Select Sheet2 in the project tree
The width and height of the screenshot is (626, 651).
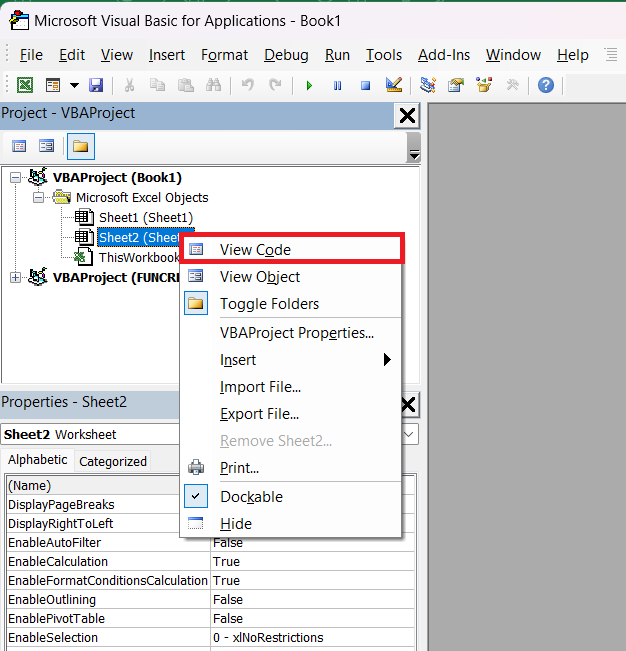(x=139, y=237)
